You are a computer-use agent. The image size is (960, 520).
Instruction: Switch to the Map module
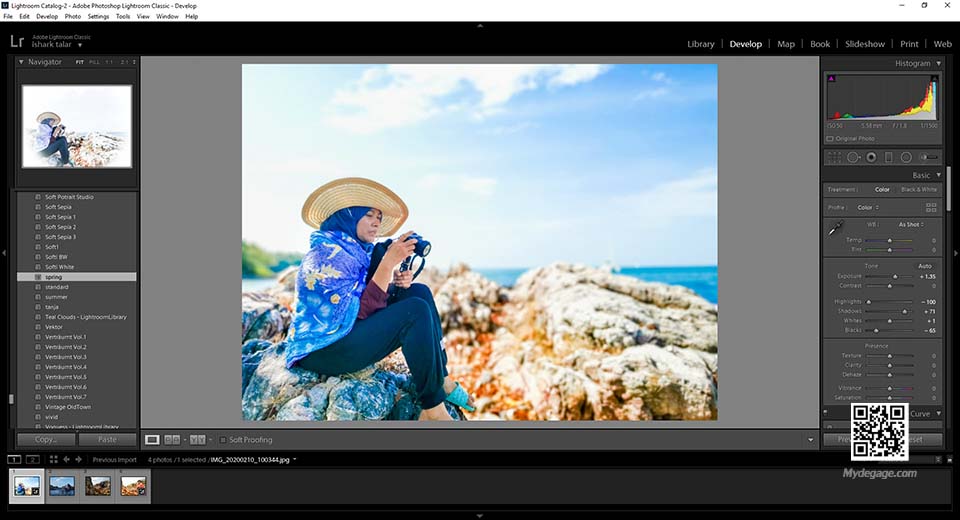786,44
